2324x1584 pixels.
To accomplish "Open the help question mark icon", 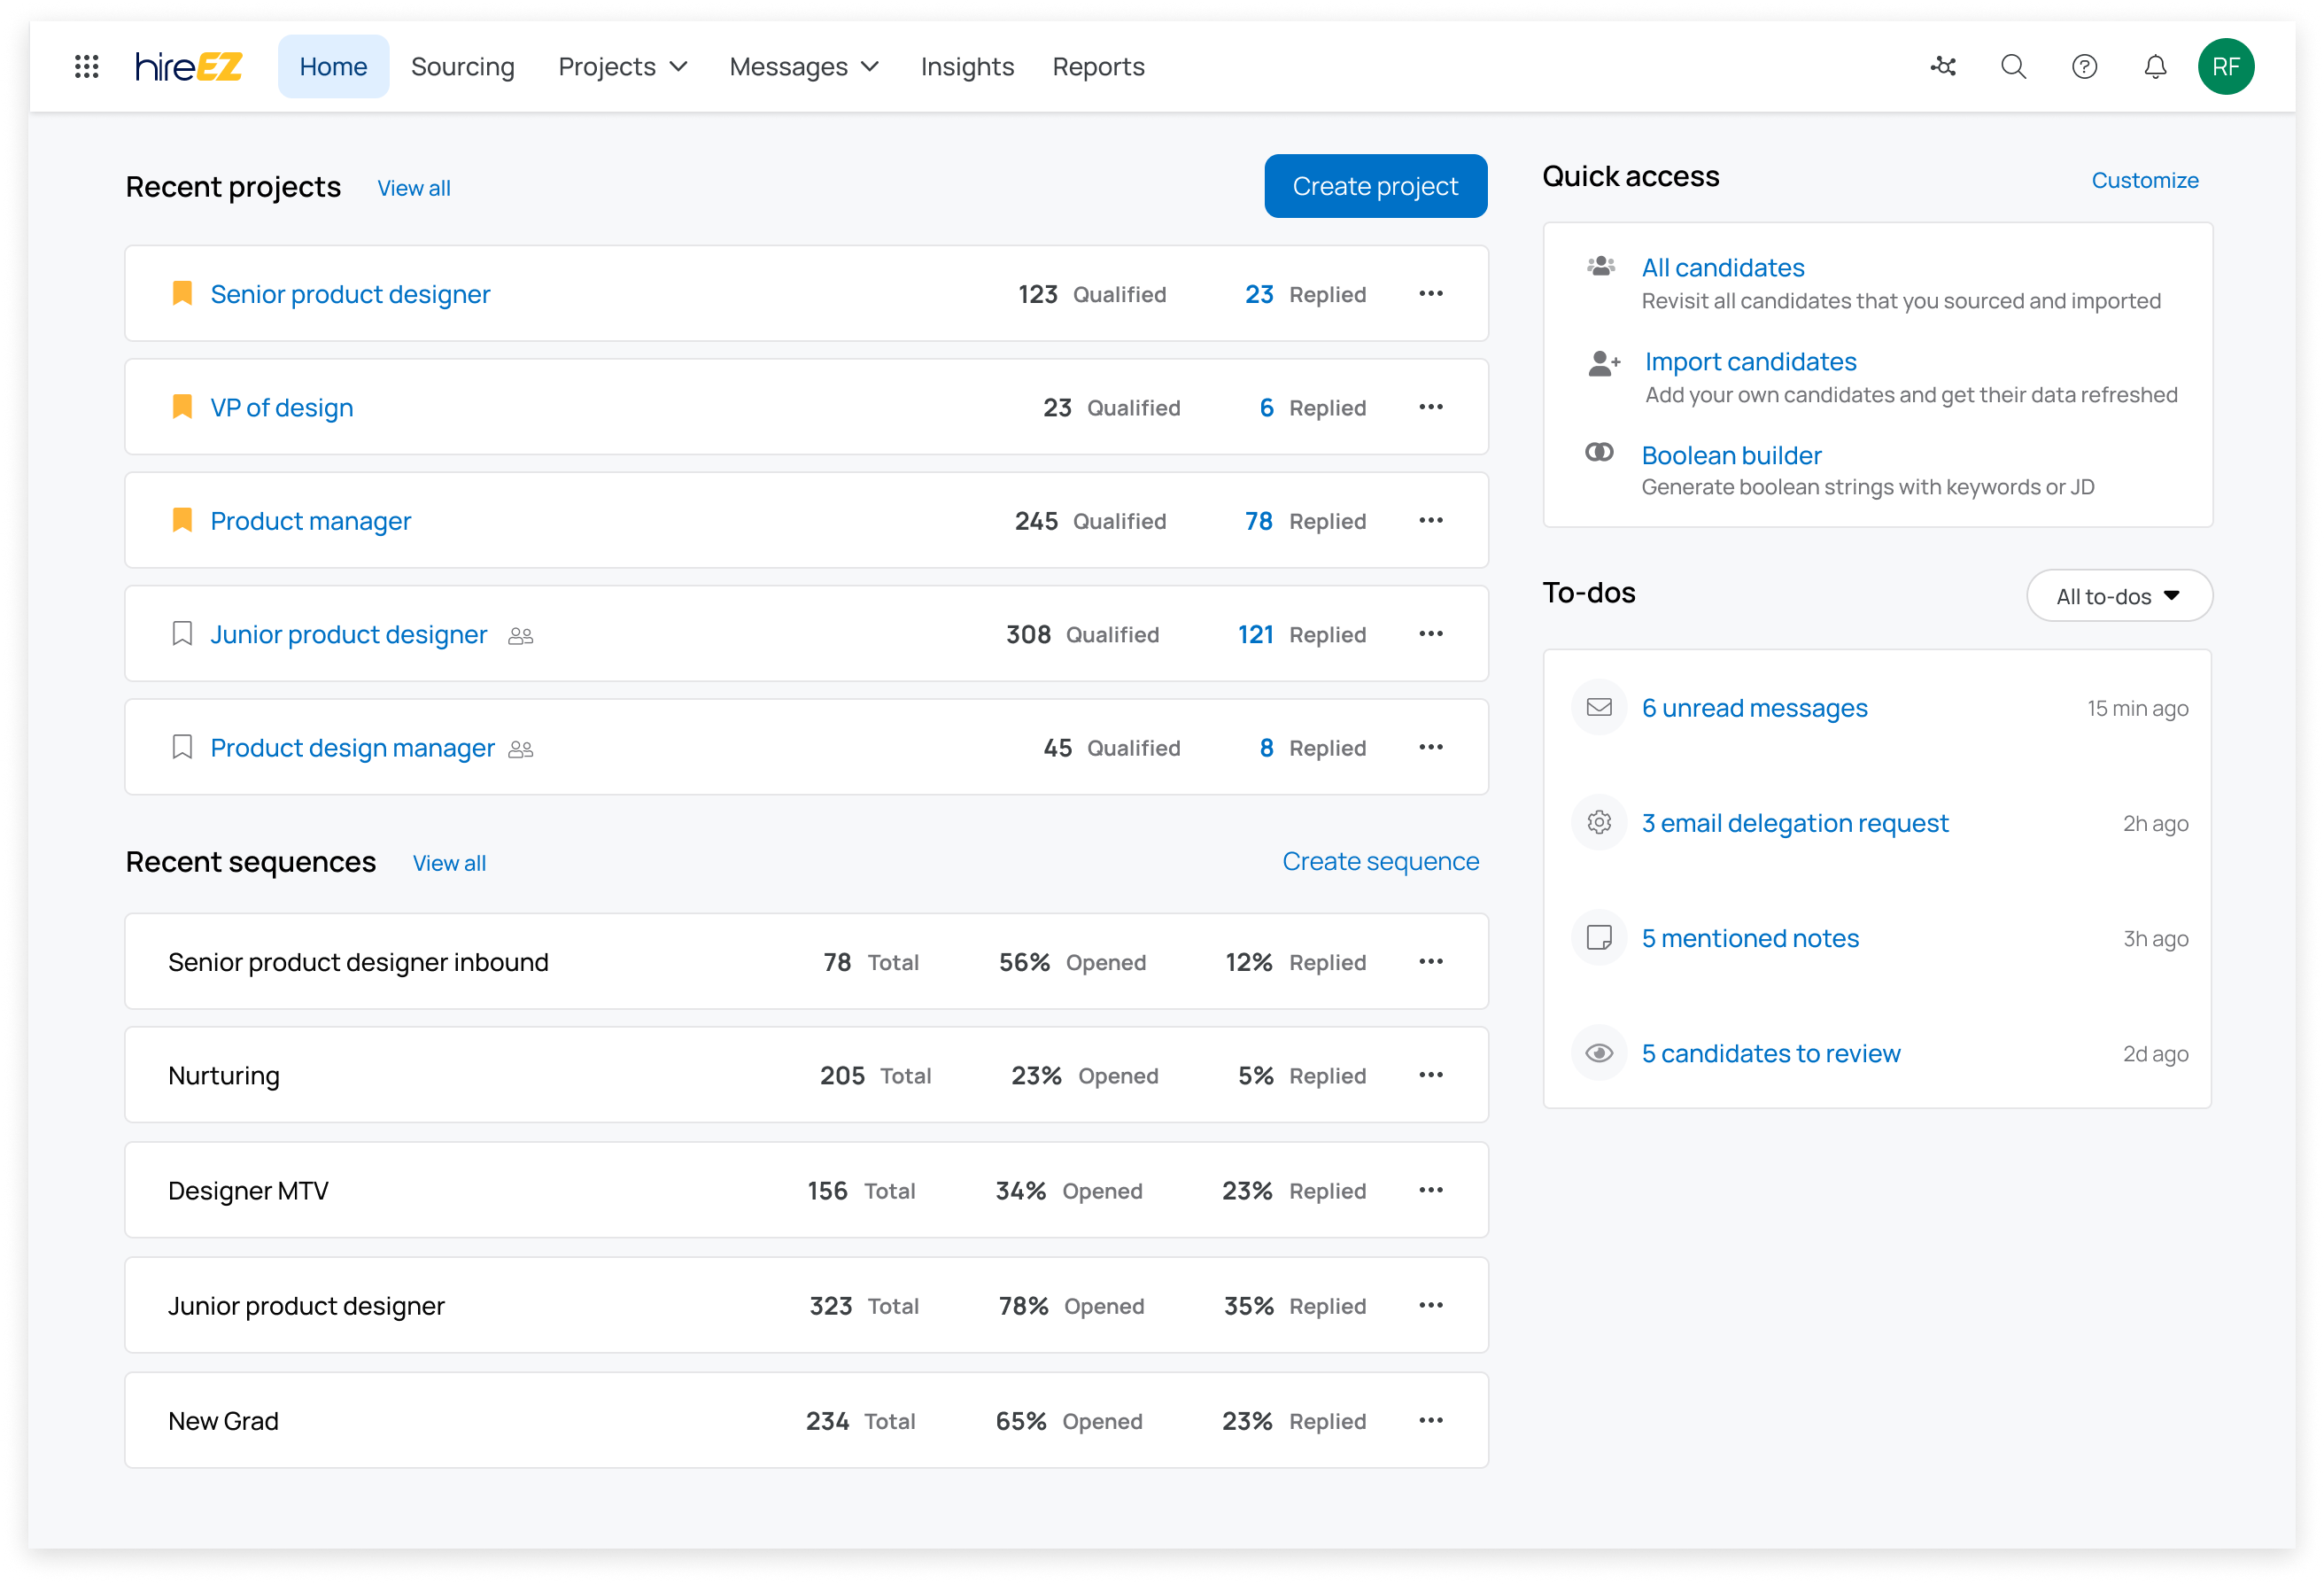I will point(2084,67).
